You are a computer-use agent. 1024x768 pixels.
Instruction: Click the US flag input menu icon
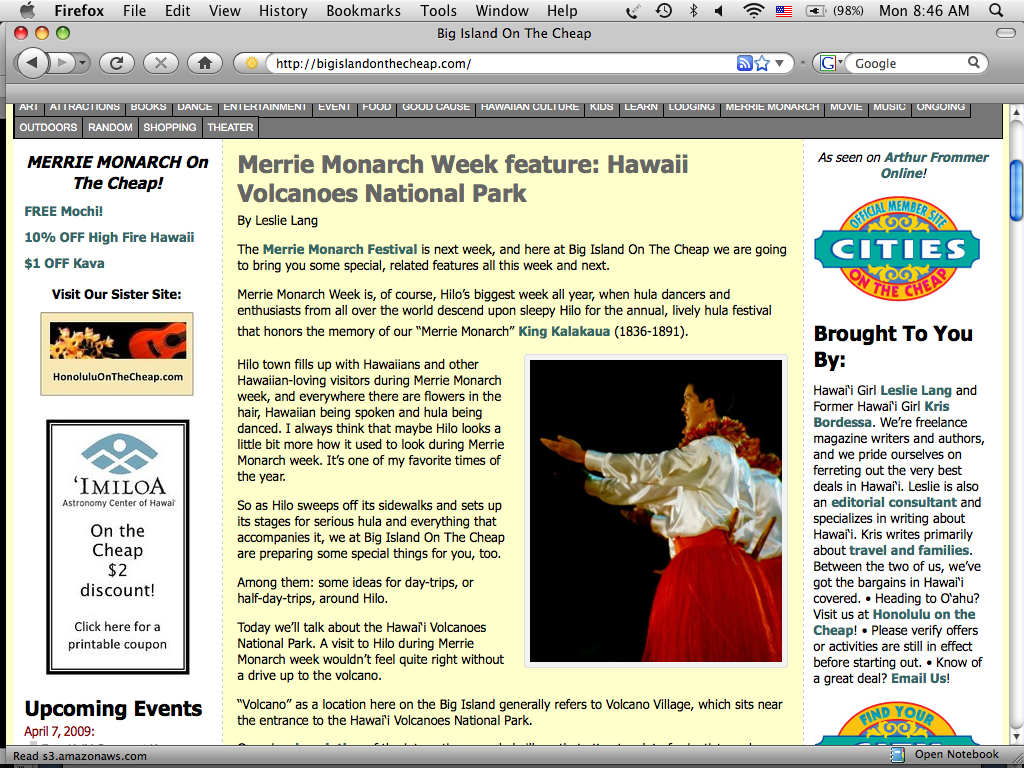coord(784,10)
